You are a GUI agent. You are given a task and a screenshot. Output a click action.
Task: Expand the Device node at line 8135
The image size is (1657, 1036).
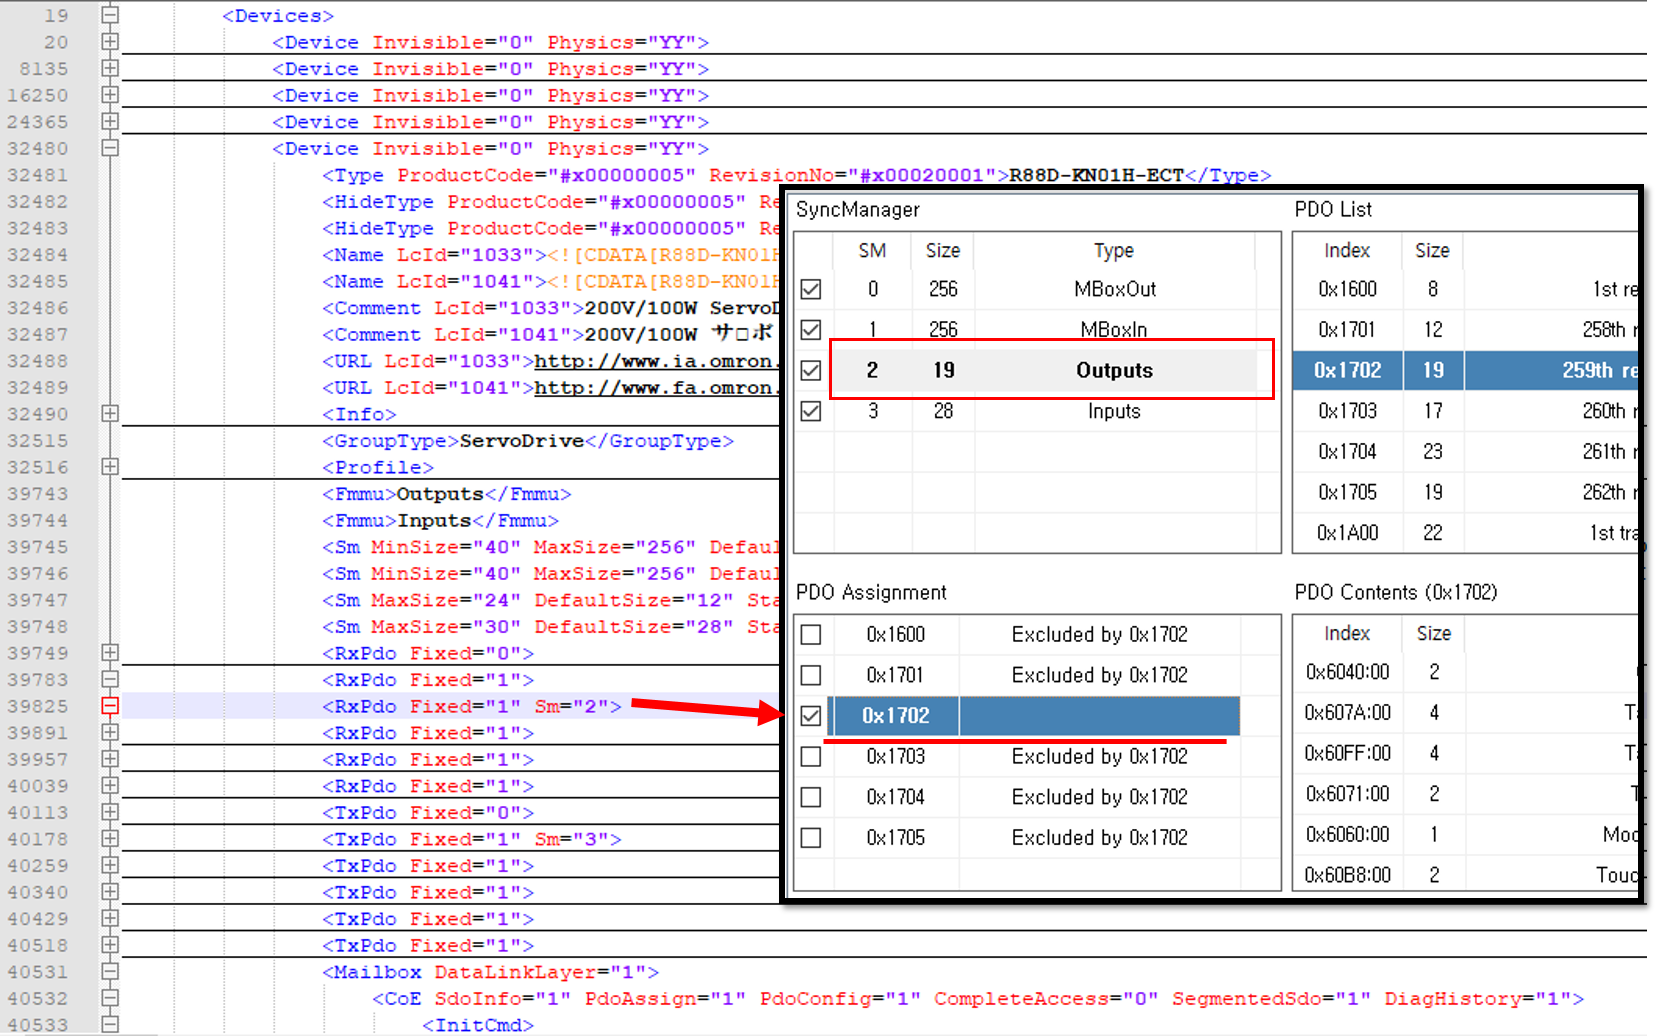pos(110,68)
